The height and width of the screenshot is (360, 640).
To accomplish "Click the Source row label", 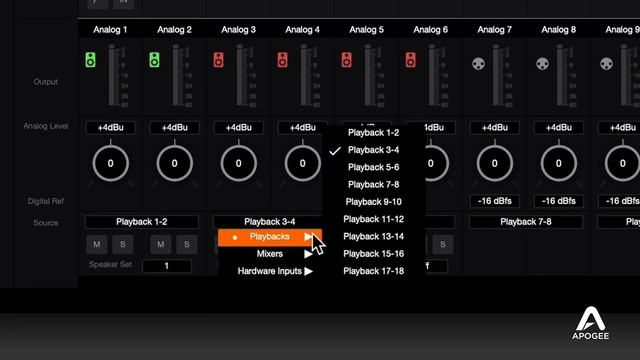I will [46, 223].
